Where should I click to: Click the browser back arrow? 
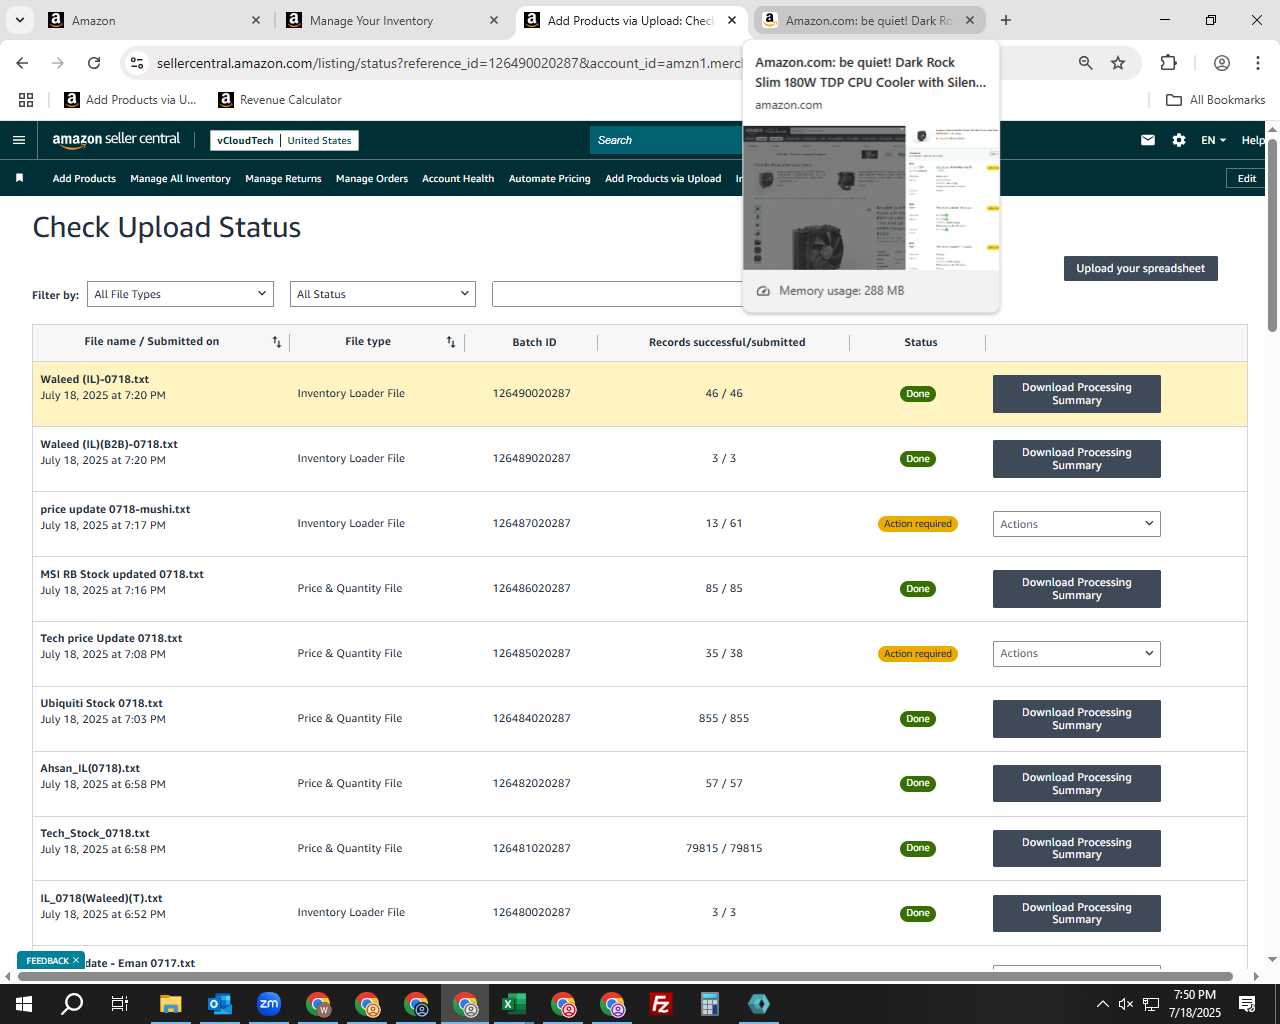pyautogui.click(x=22, y=63)
